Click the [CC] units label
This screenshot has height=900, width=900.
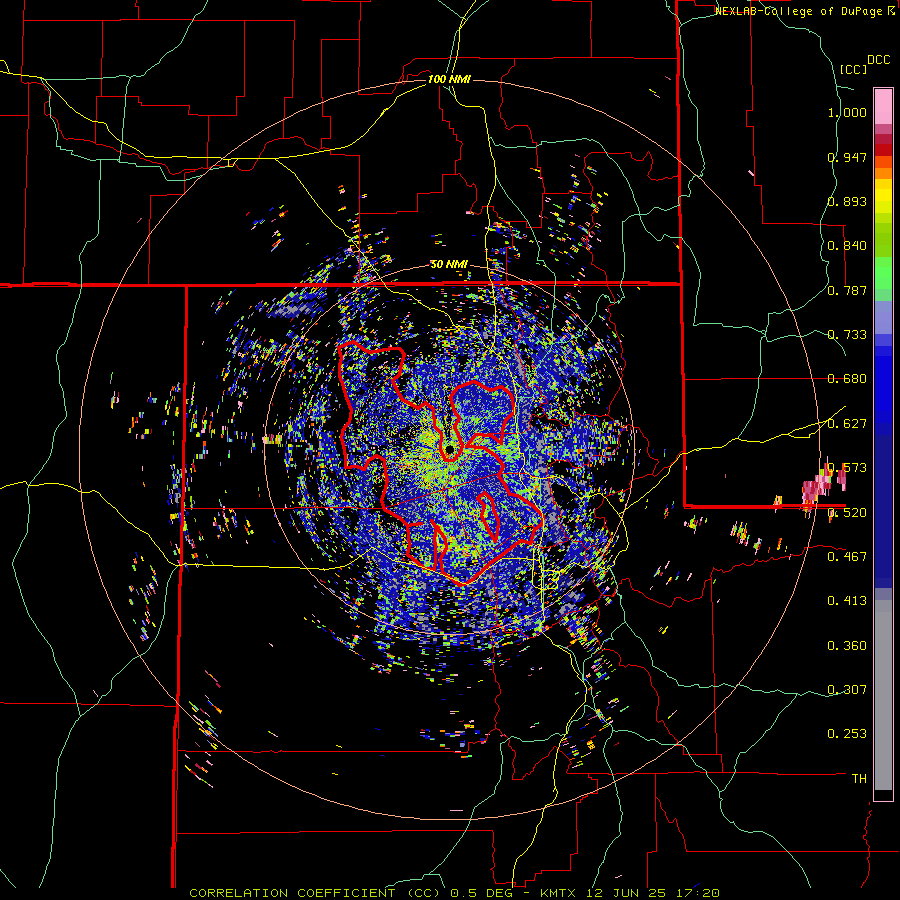pyautogui.click(x=853, y=69)
